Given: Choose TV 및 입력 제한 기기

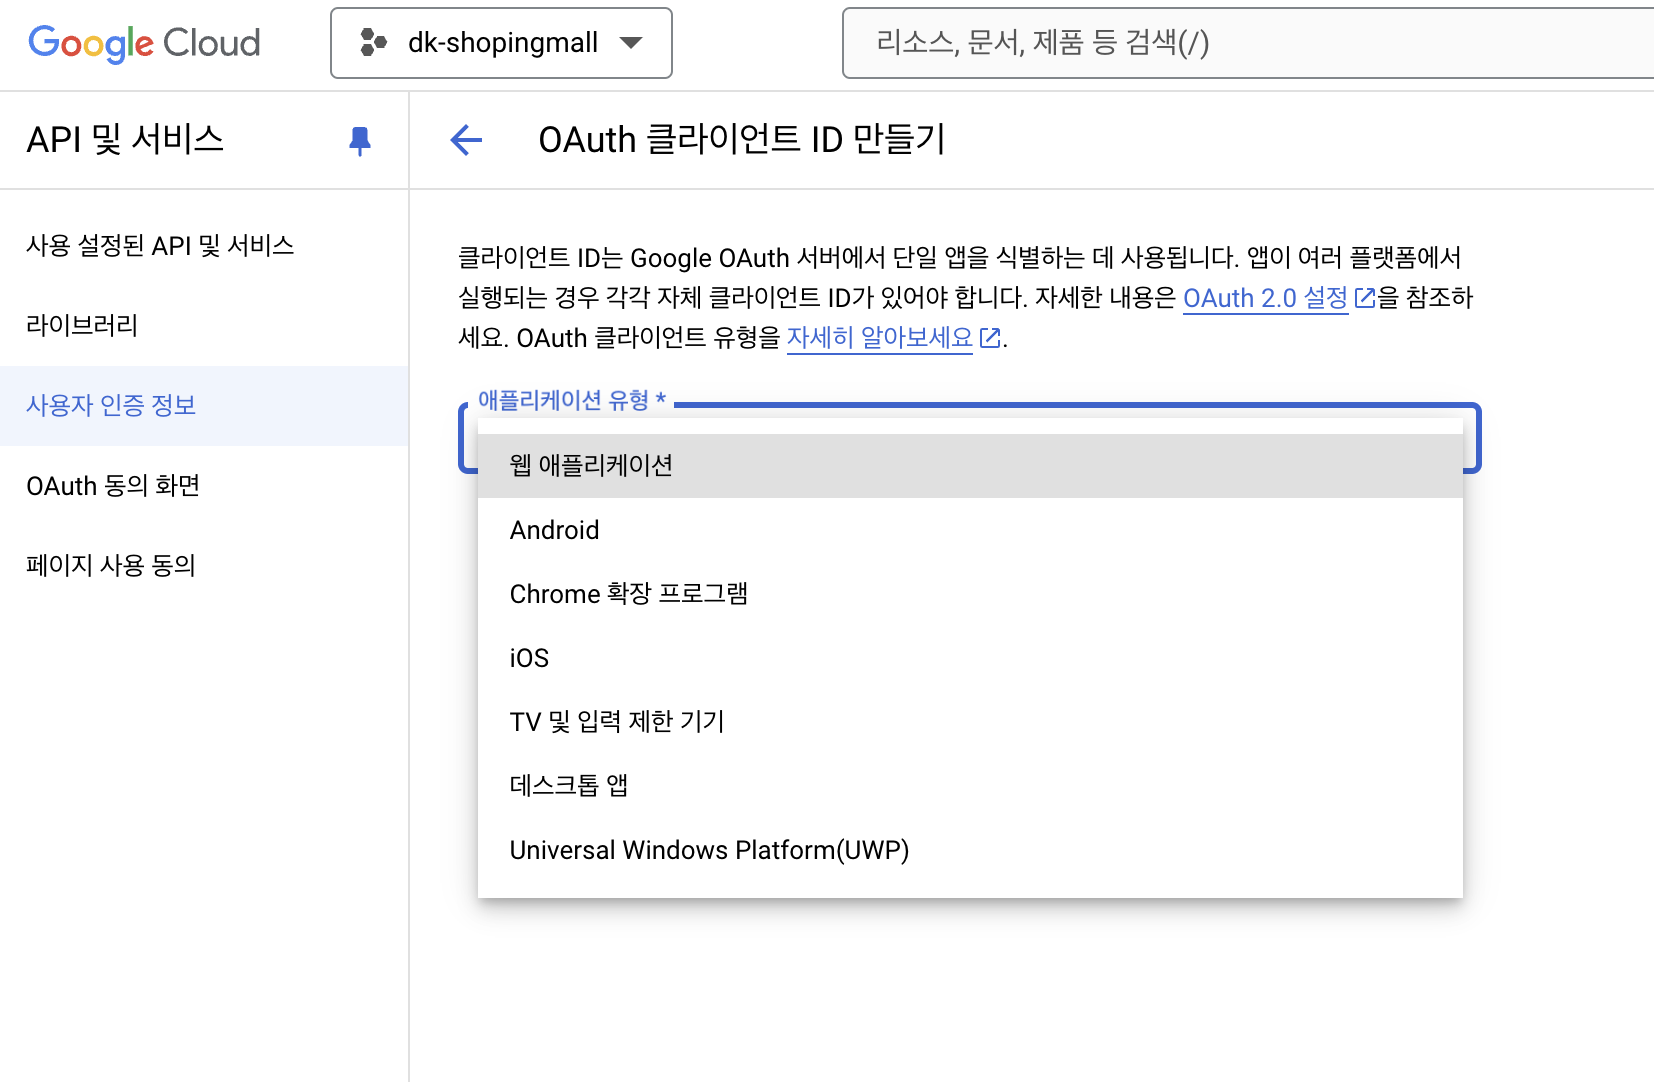Looking at the screenshot, I should (970, 722).
